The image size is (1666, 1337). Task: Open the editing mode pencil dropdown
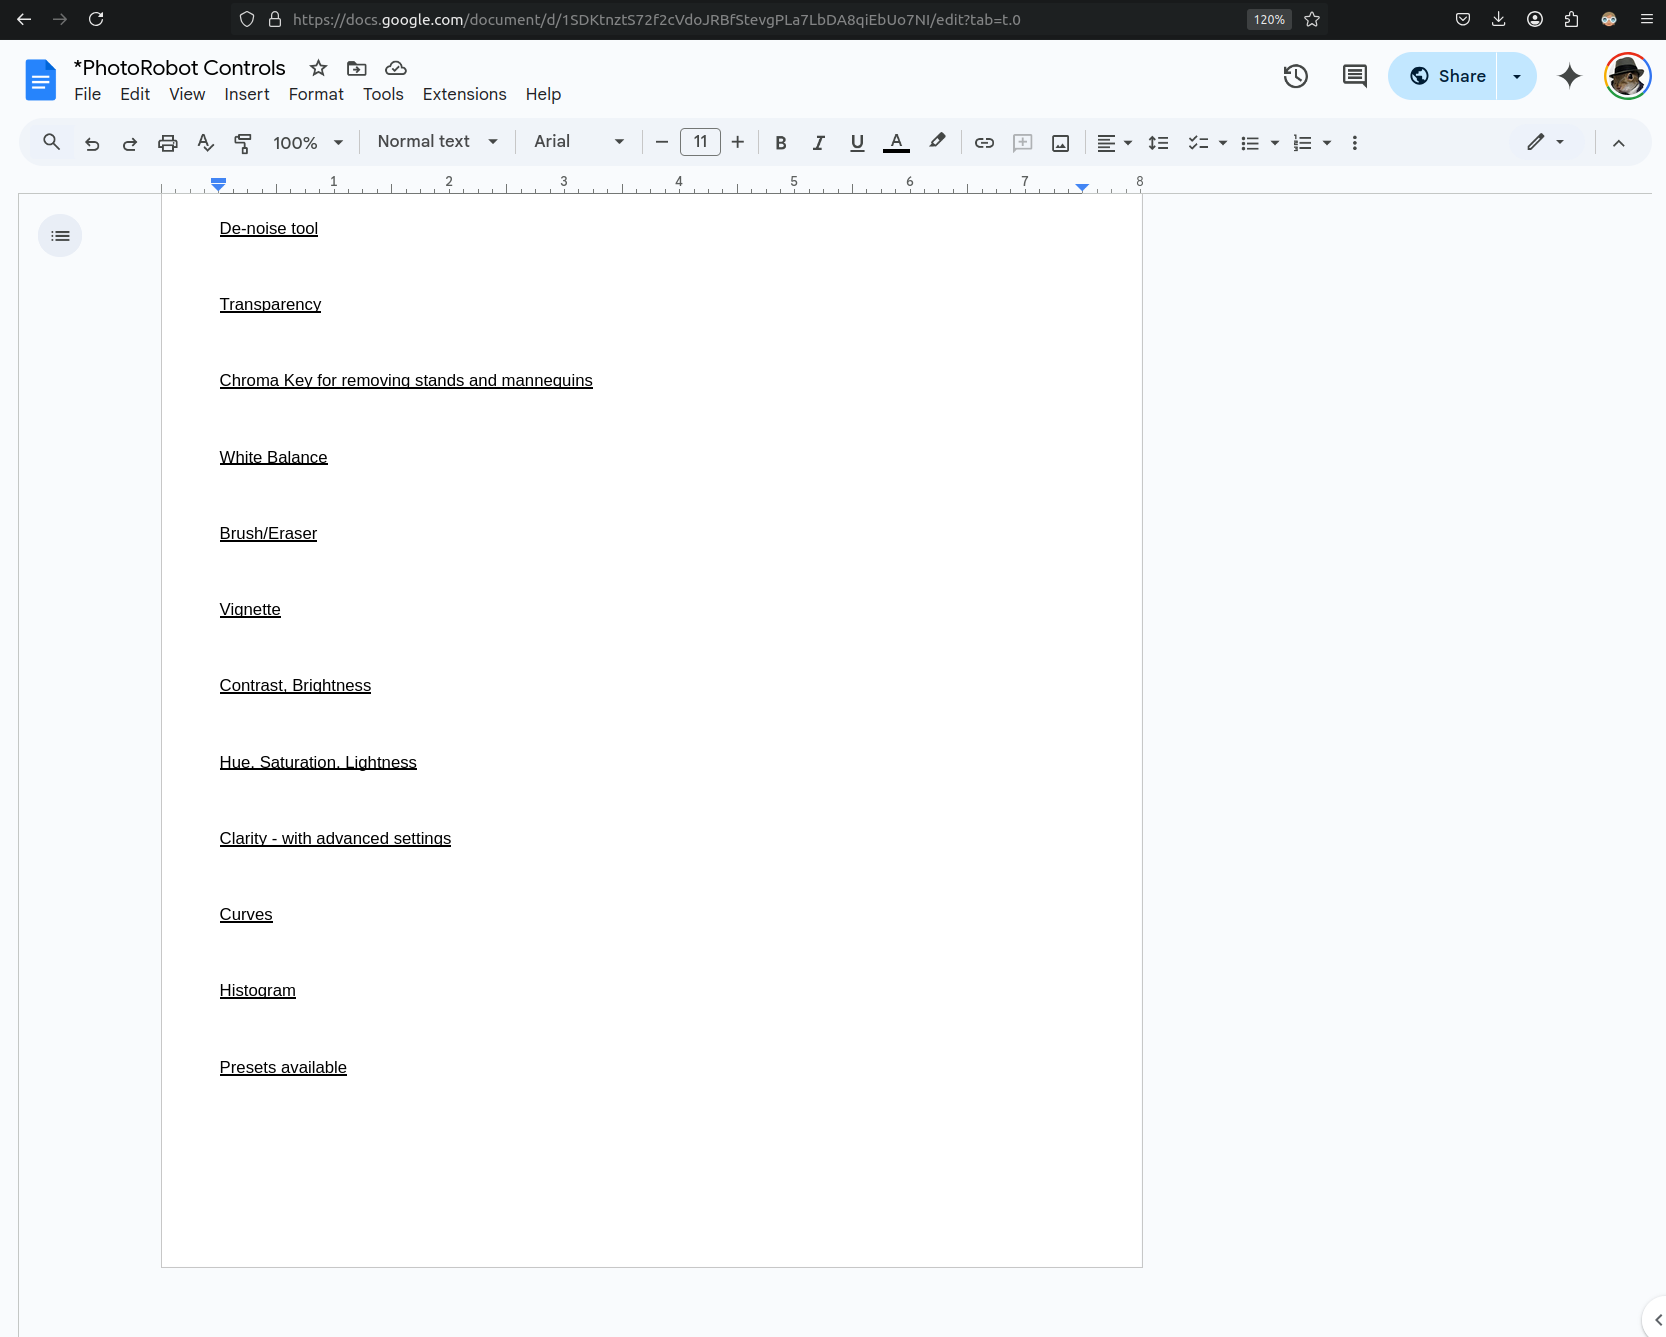tap(1546, 142)
